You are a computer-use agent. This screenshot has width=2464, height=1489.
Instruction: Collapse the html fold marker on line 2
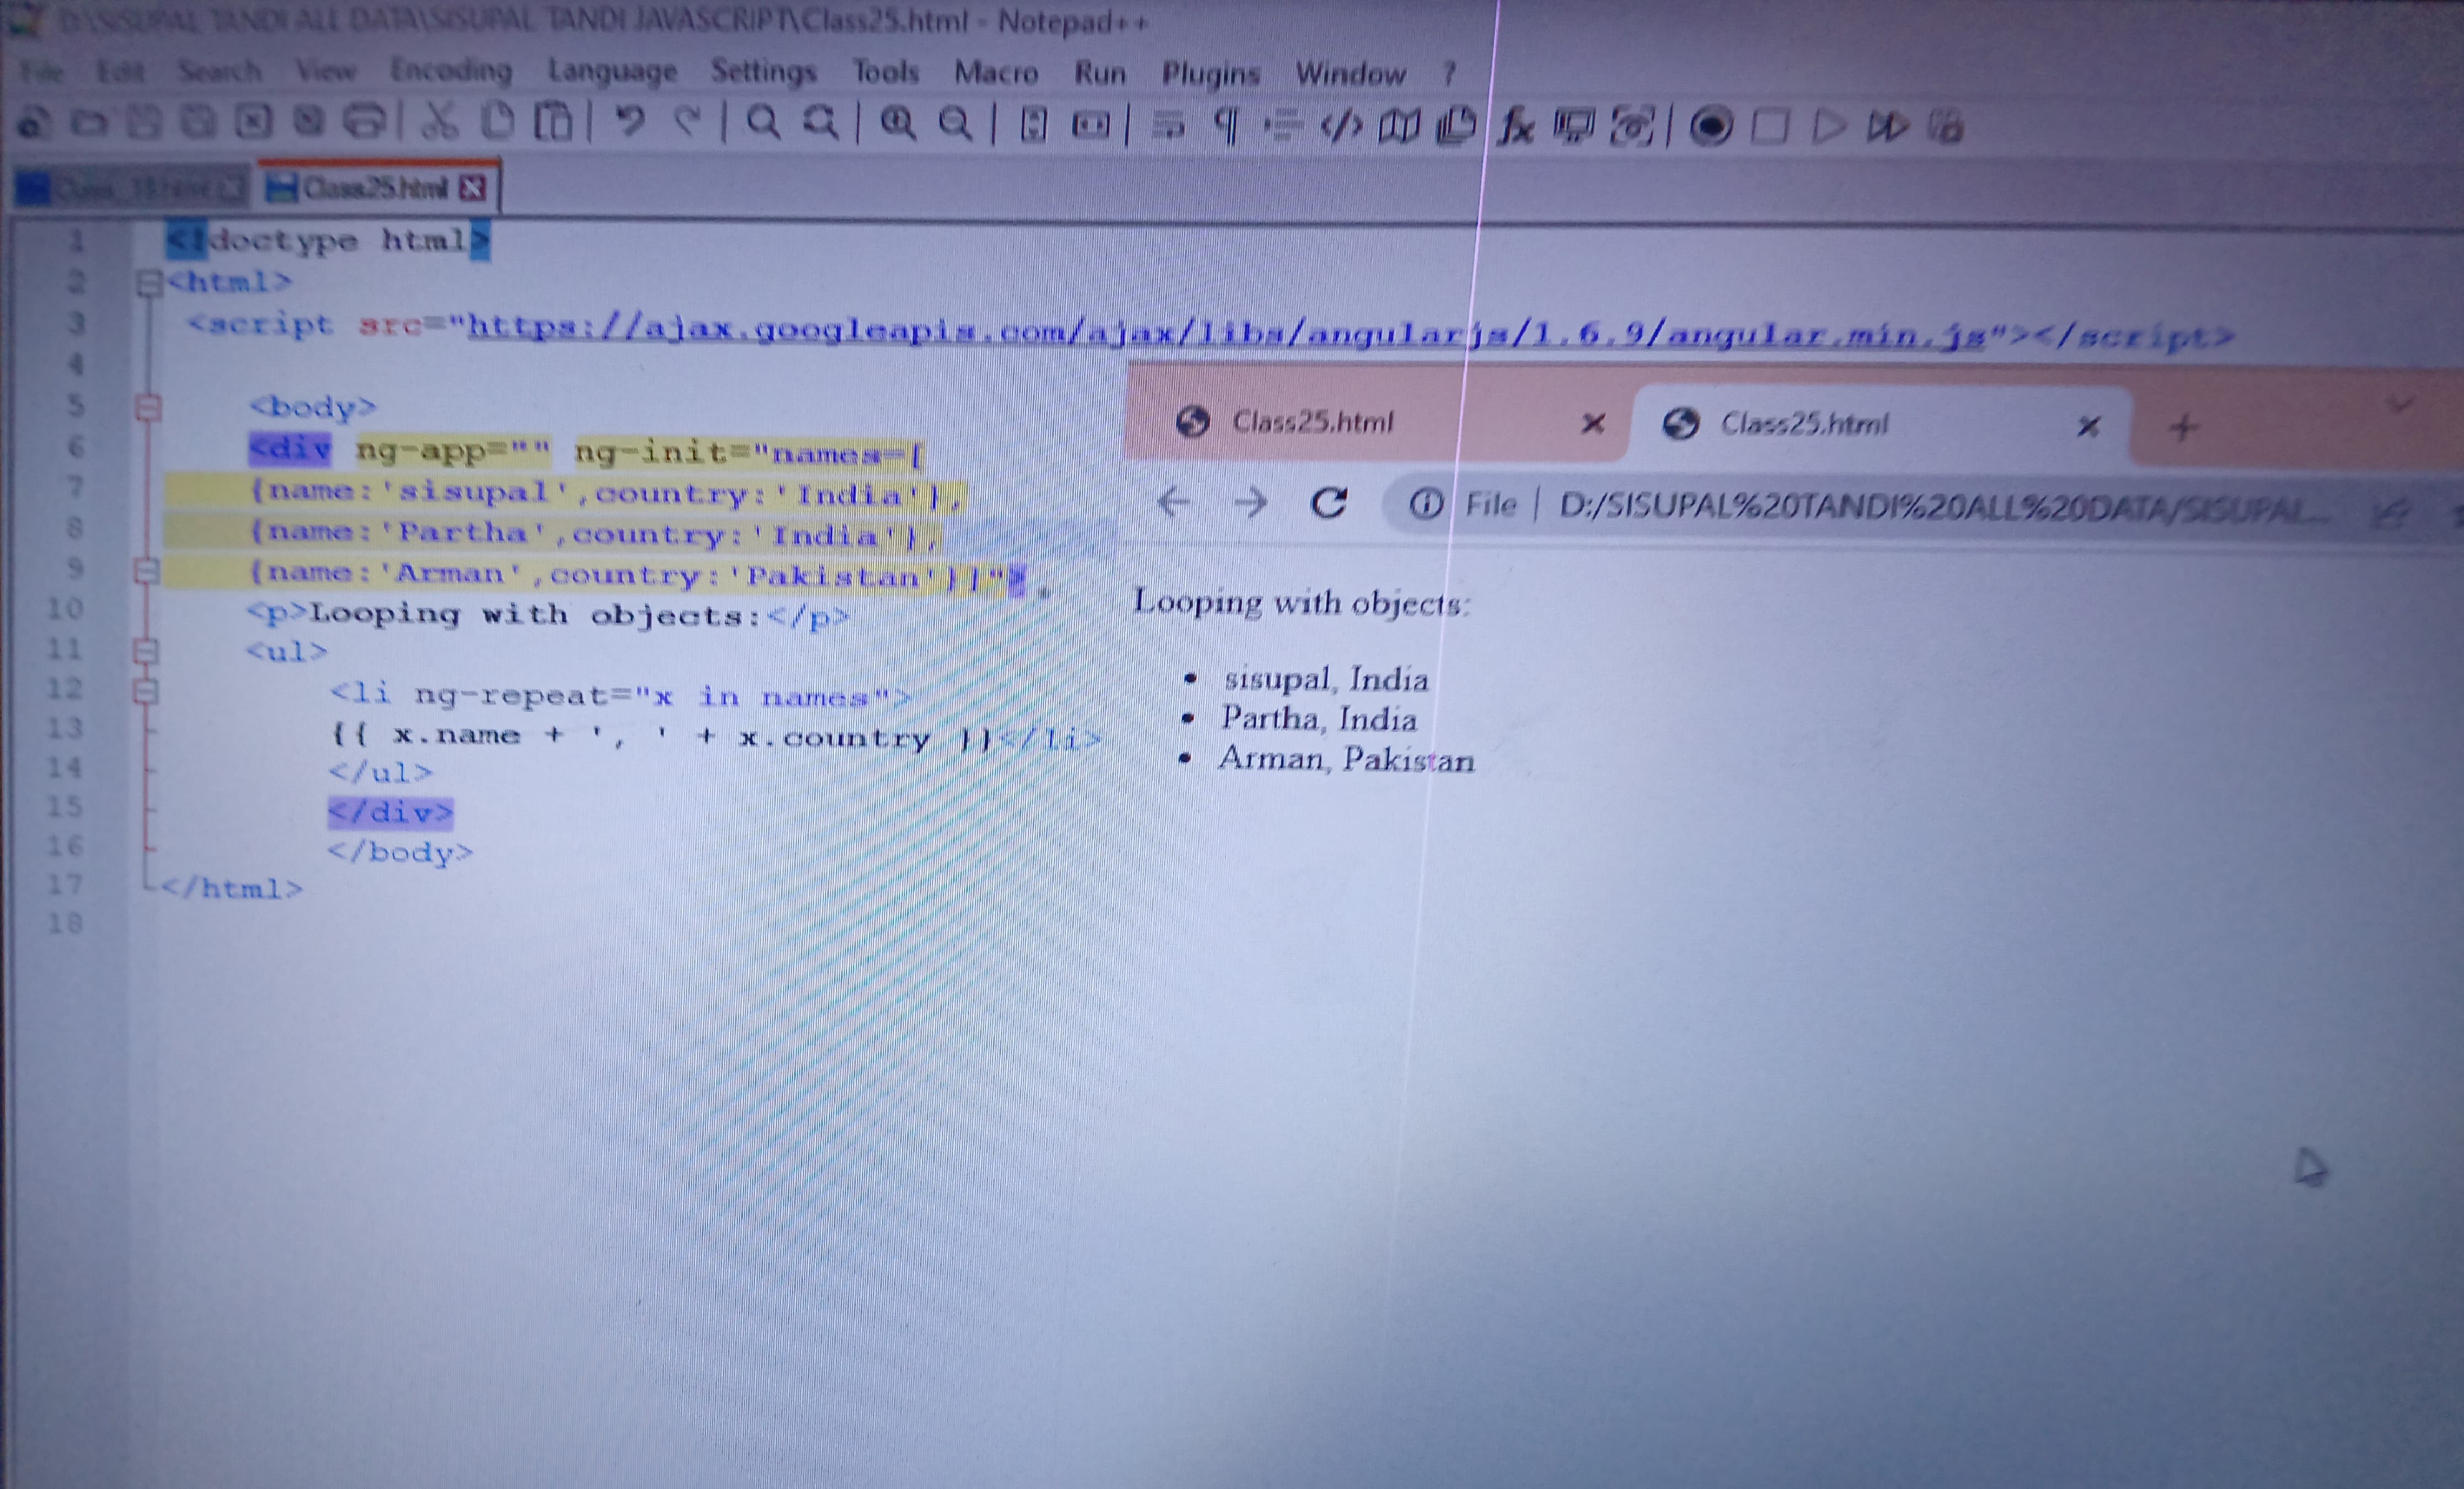coord(148,283)
